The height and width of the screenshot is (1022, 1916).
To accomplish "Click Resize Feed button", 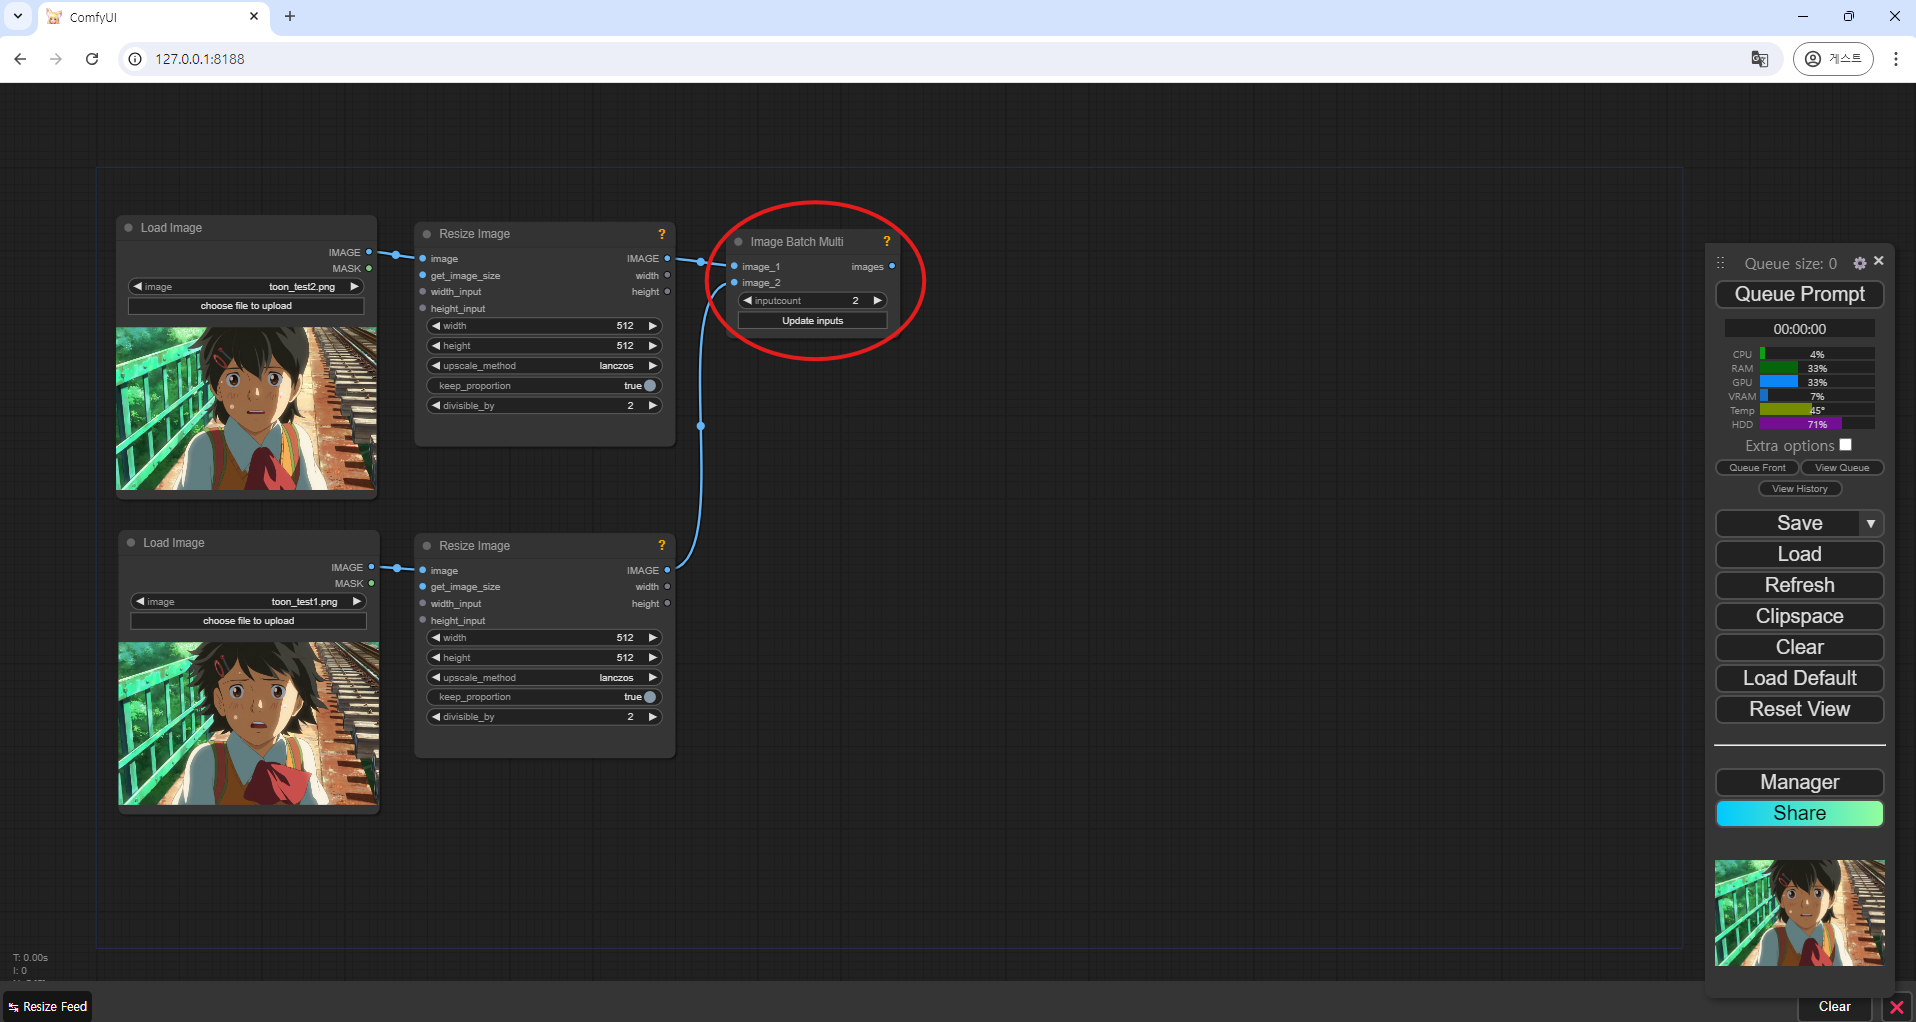I will 48,1007.
